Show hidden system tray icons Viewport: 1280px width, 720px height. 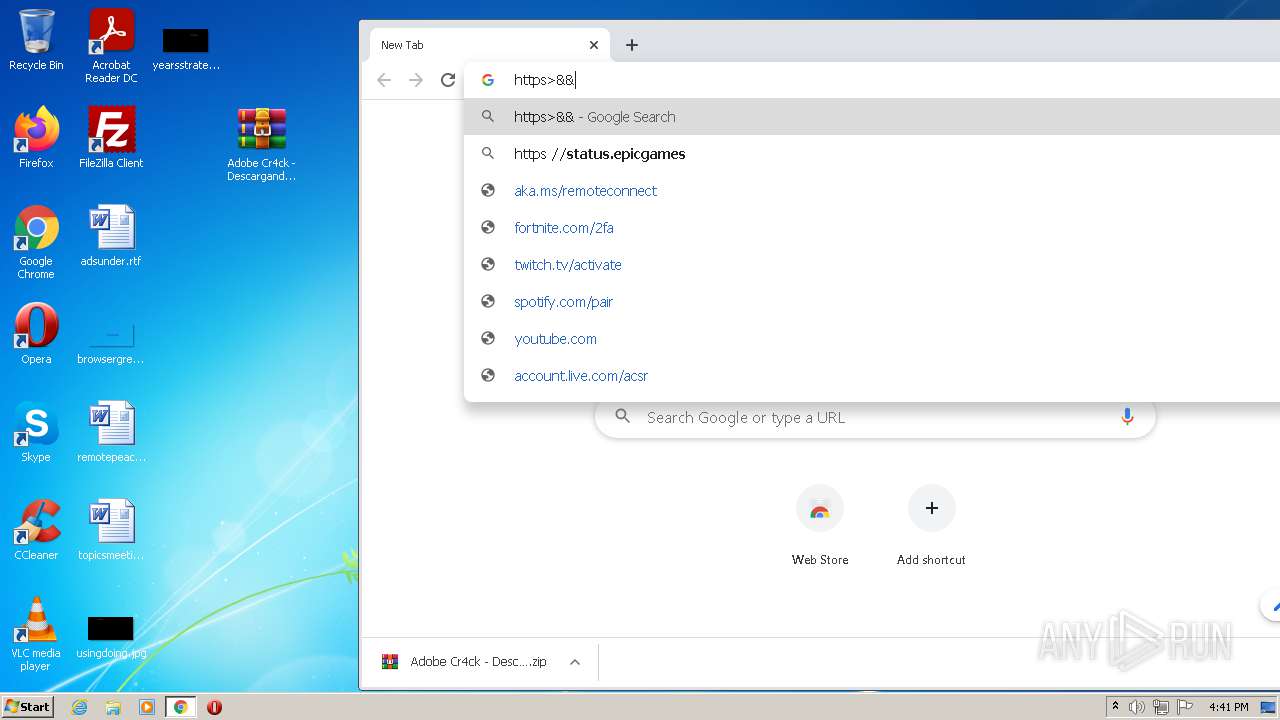pos(1115,707)
